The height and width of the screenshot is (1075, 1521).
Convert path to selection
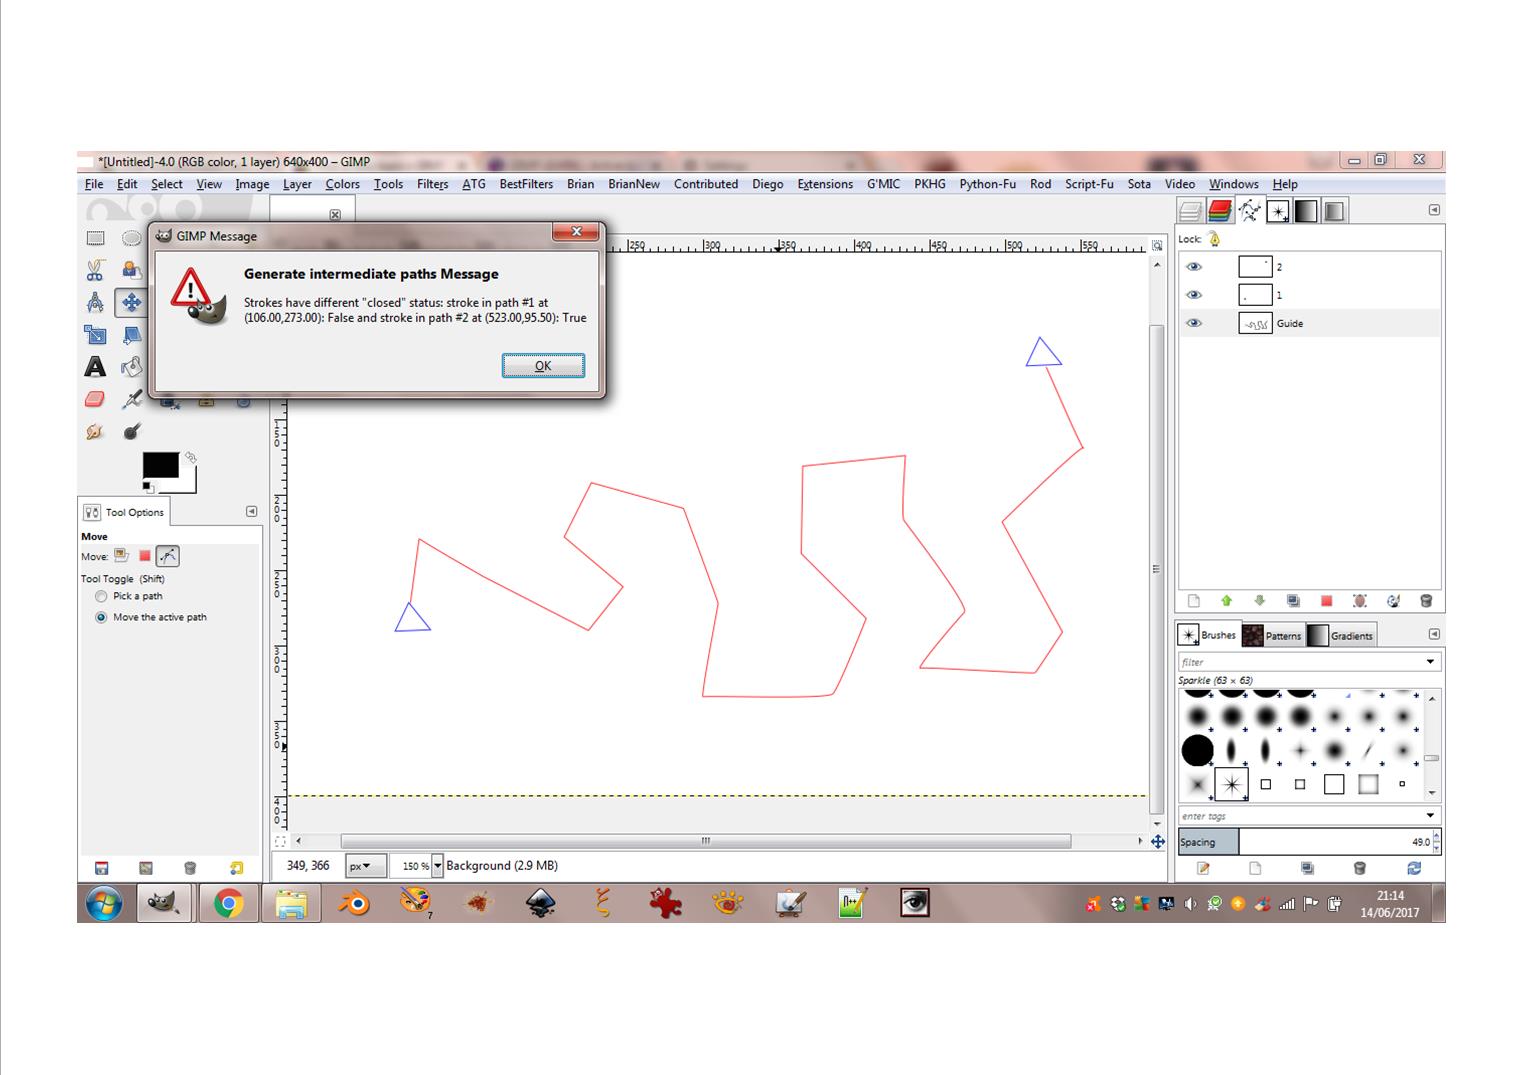pyautogui.click(x=1326, y=601)
